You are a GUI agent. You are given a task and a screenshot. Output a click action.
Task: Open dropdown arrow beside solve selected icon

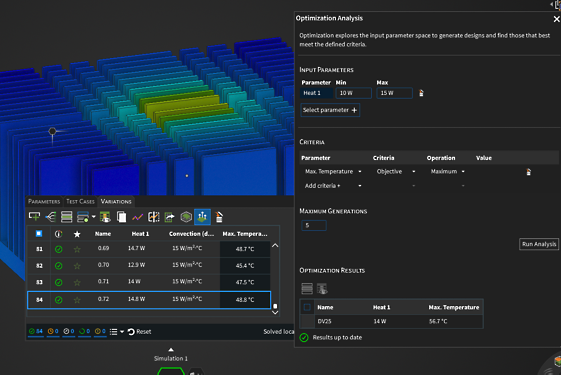pyautogui.click(x=93, y=217)
